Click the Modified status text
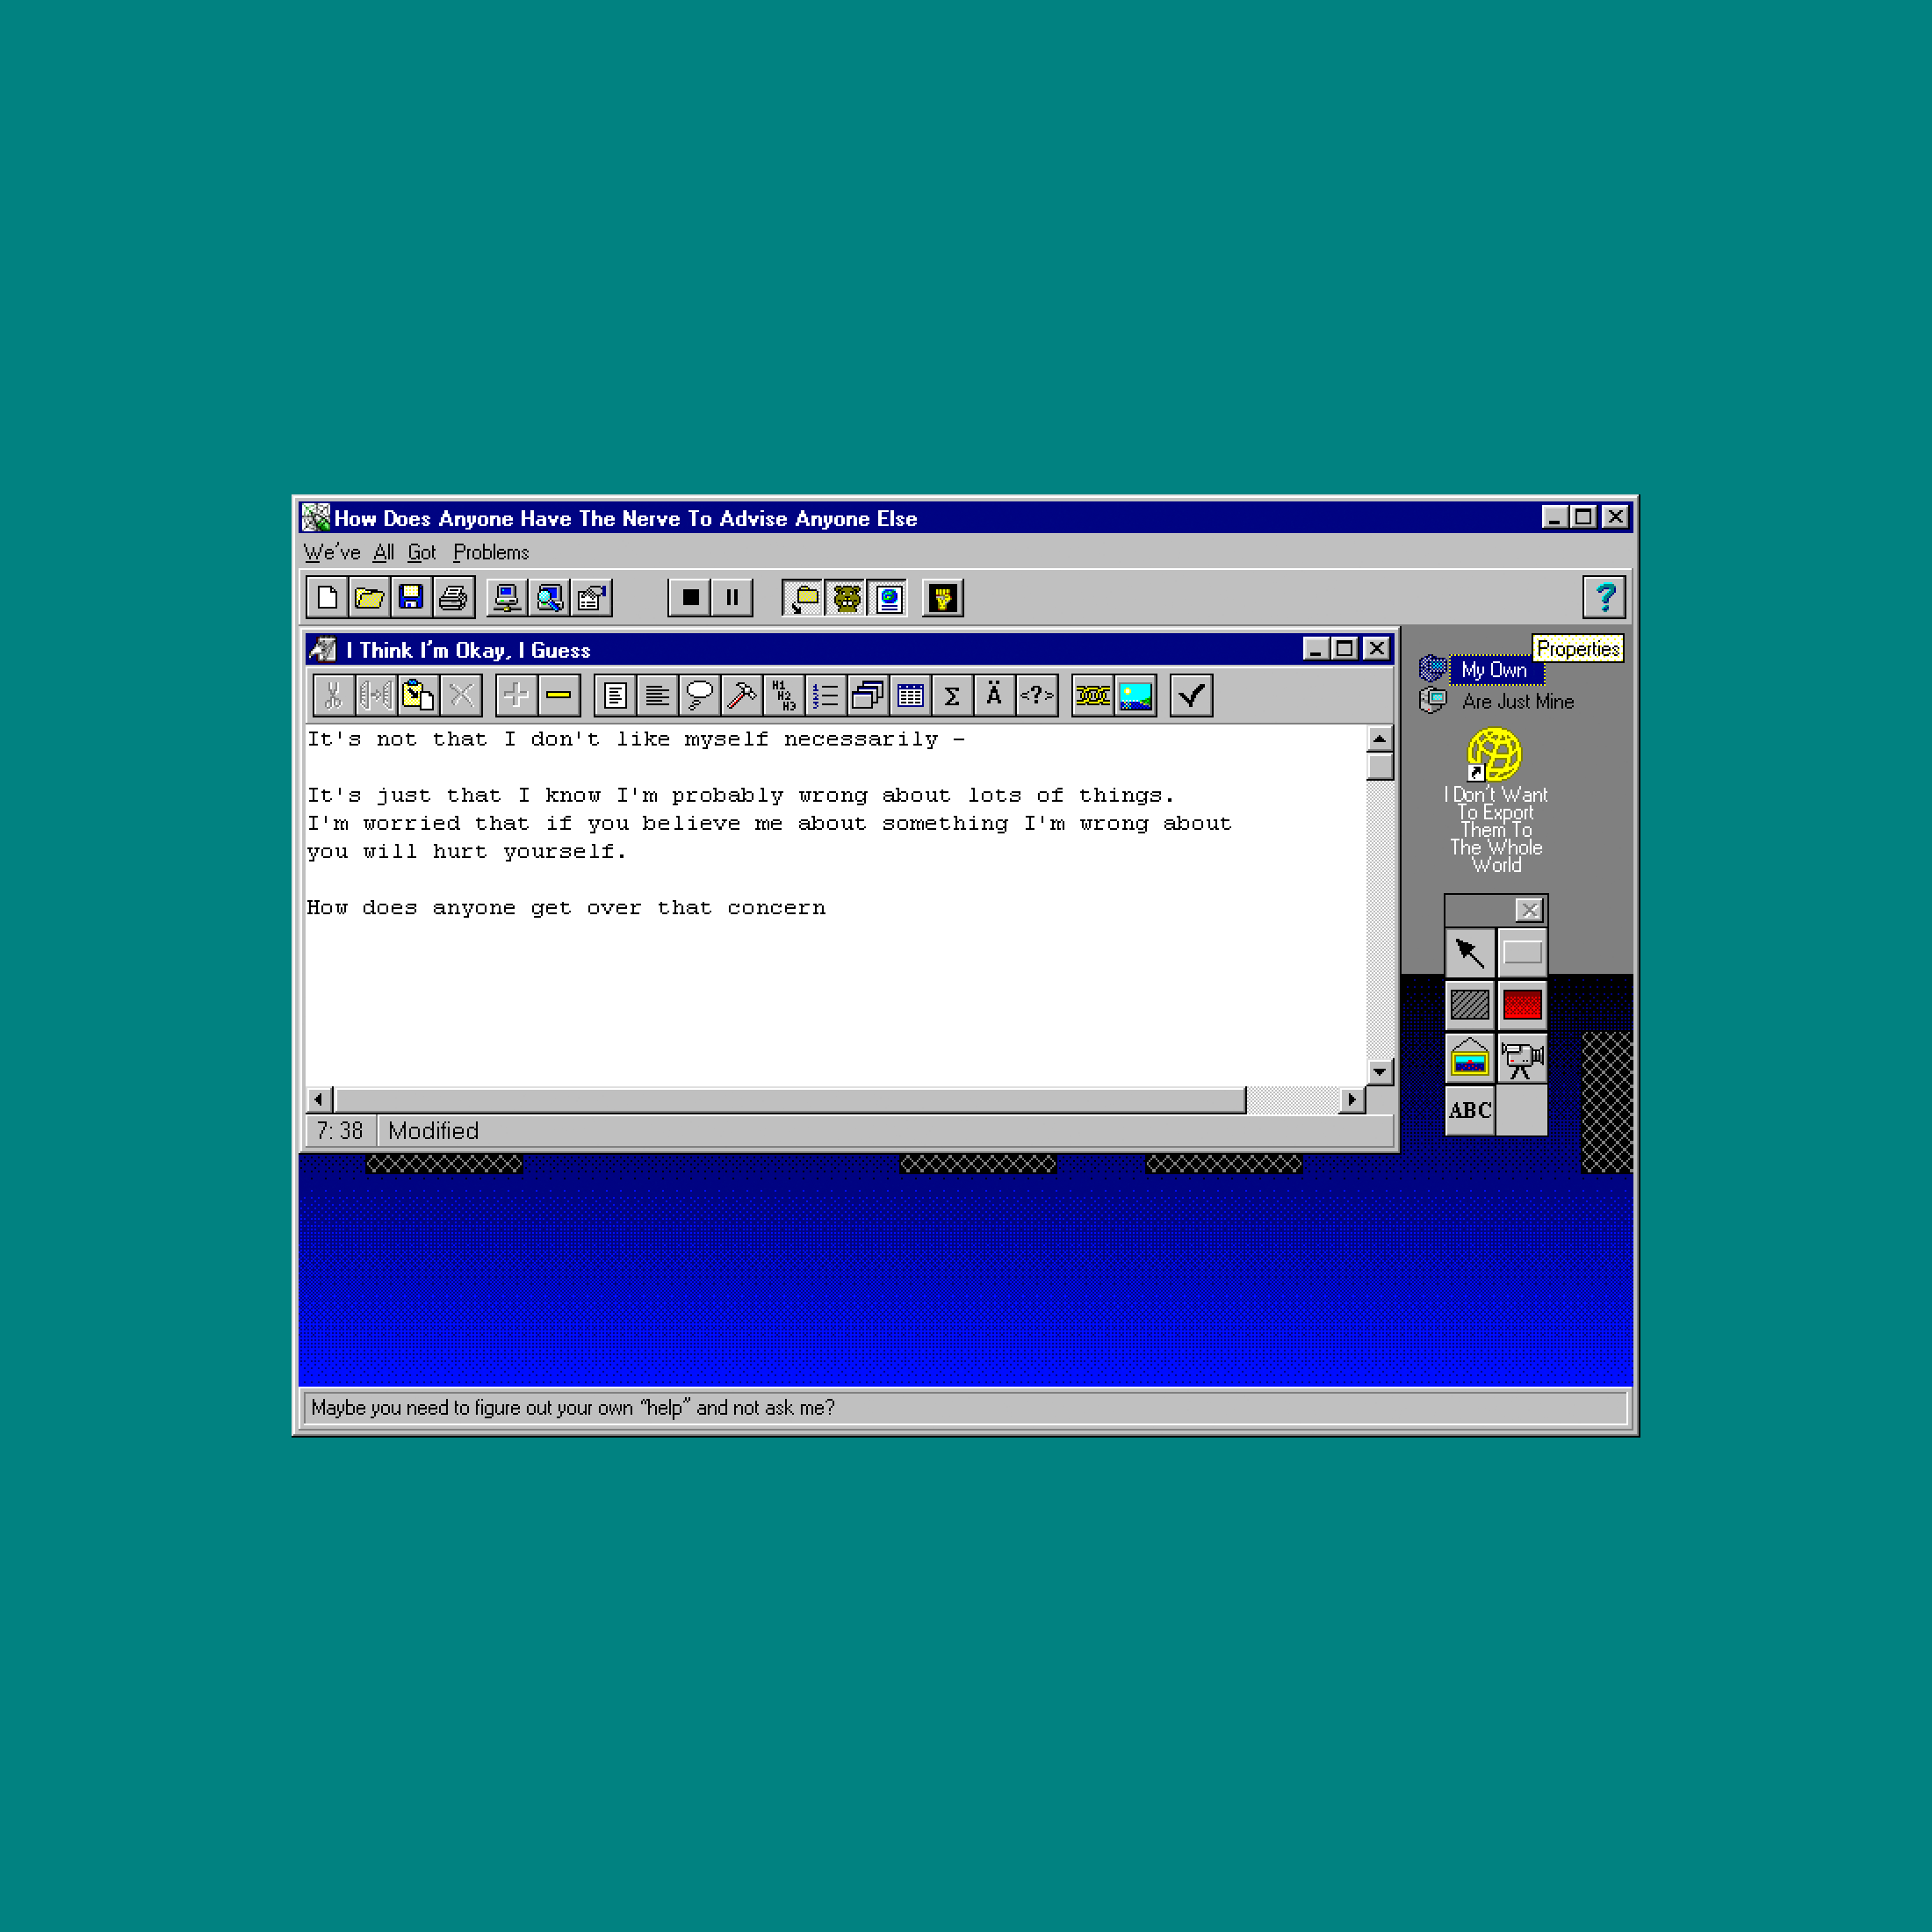The width and height of the screenshot is (1932, 1932). pos(433,1131)
